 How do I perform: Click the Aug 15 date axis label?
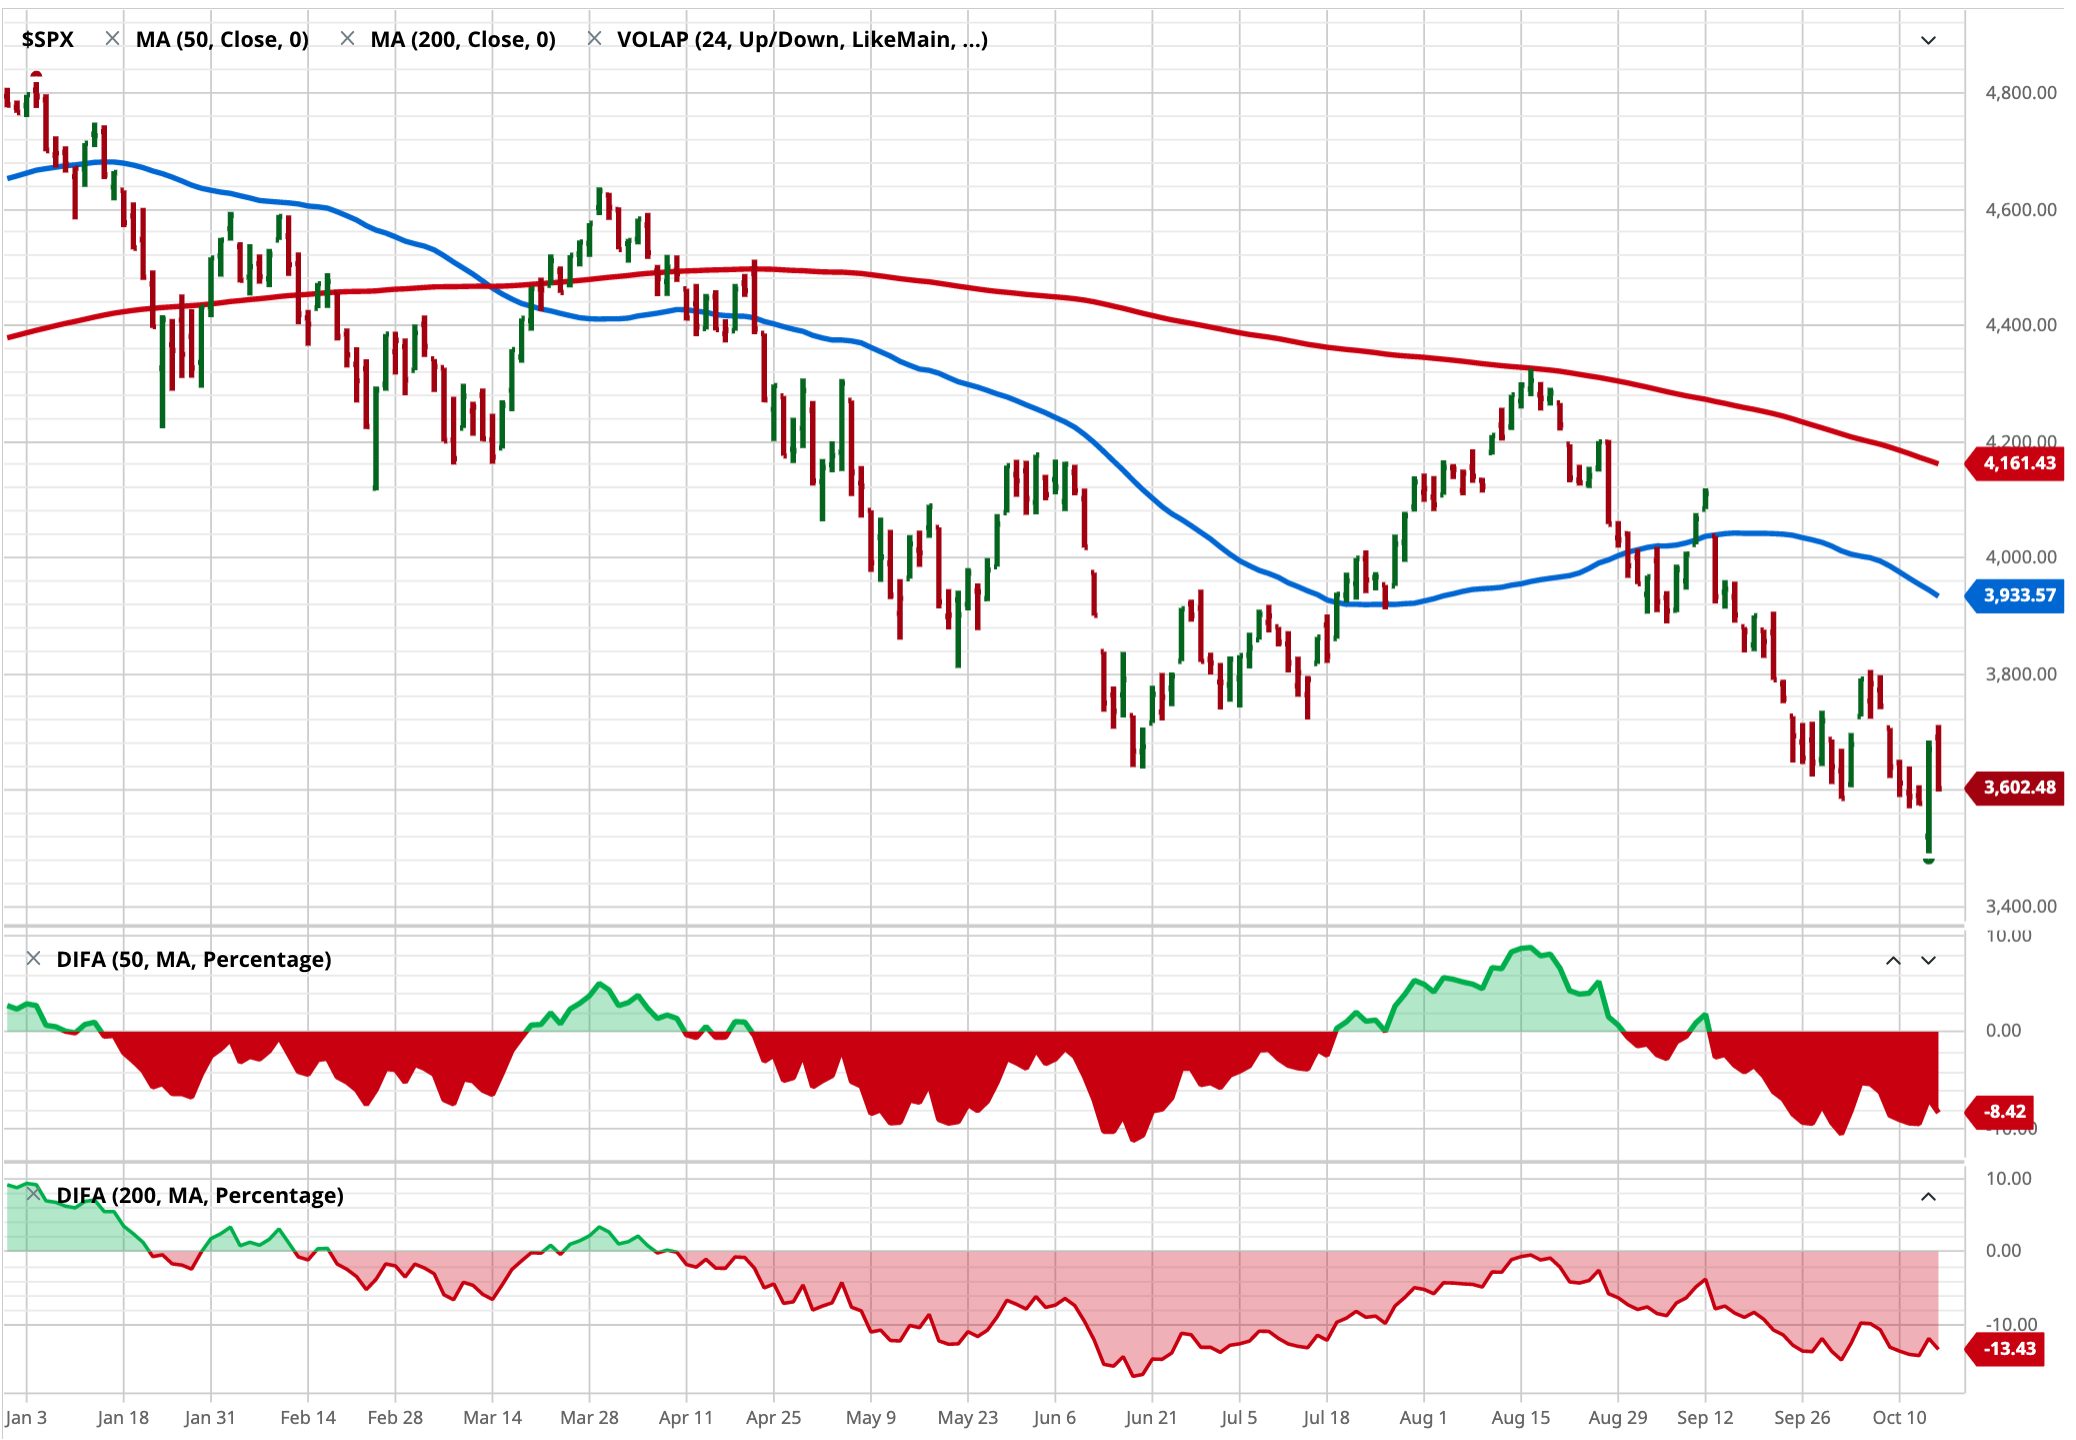click(1520, 1417)
